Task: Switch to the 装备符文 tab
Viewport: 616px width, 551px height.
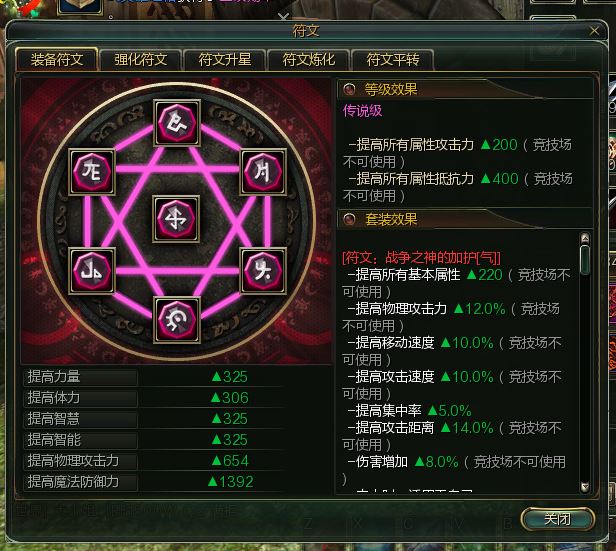Action: [x=57, y=60]
